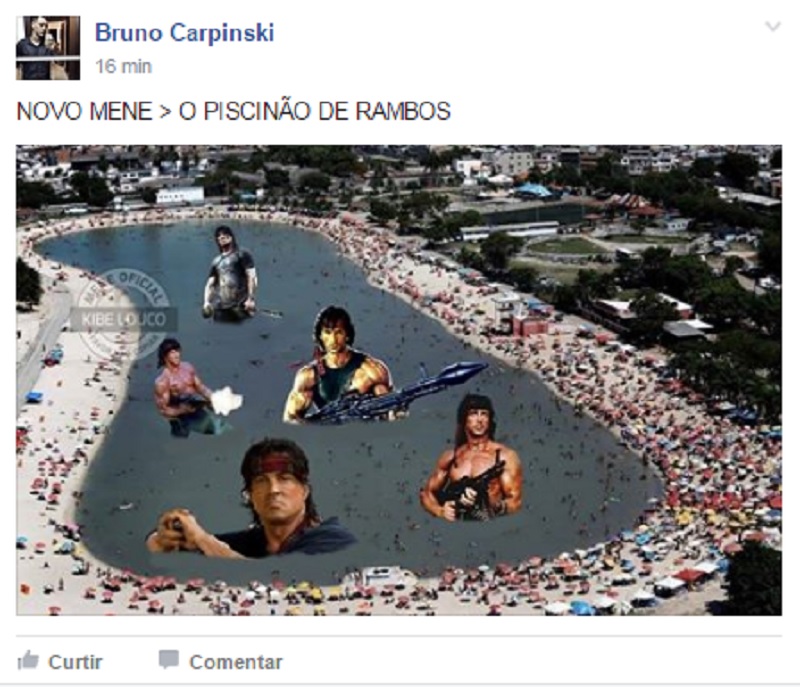Screen dimensions: 800x687
Task: Open Bruno Carpinski's profile picture
Action: coord(48,48)
